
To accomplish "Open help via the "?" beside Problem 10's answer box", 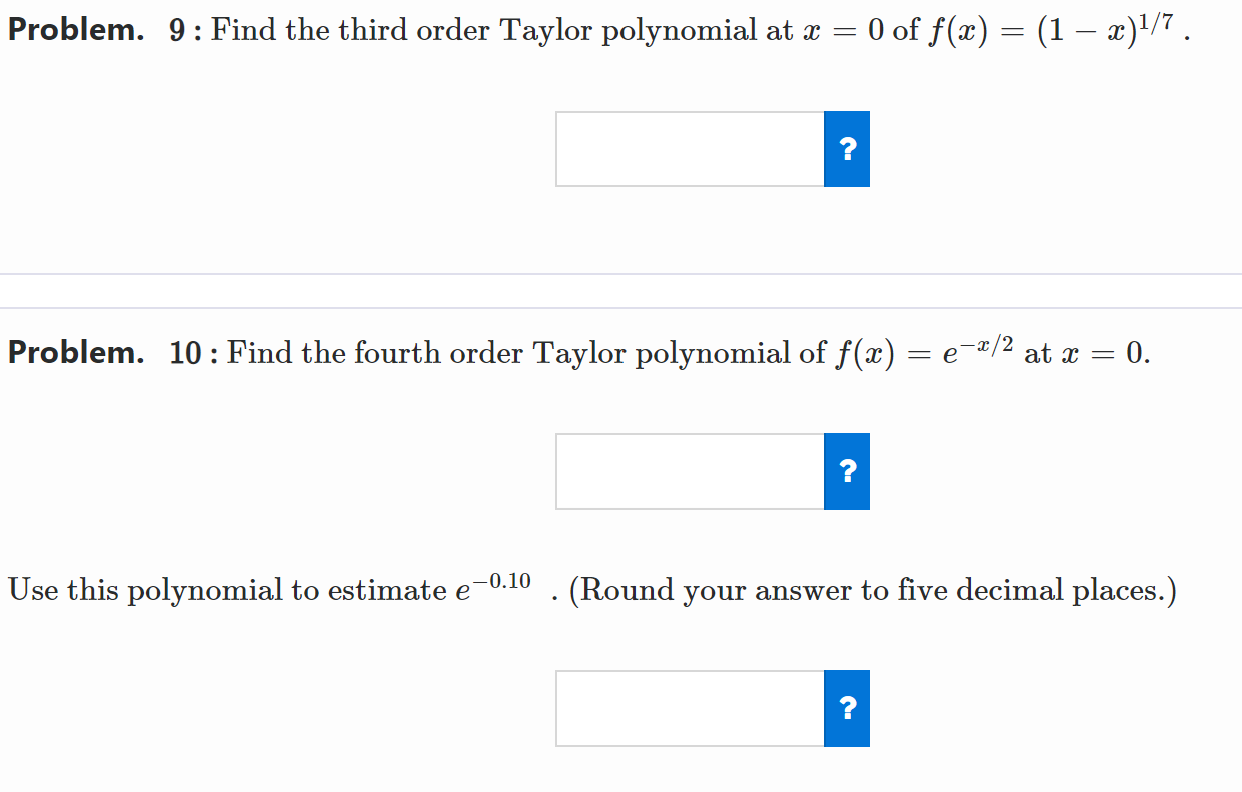I will coord(846,470).
